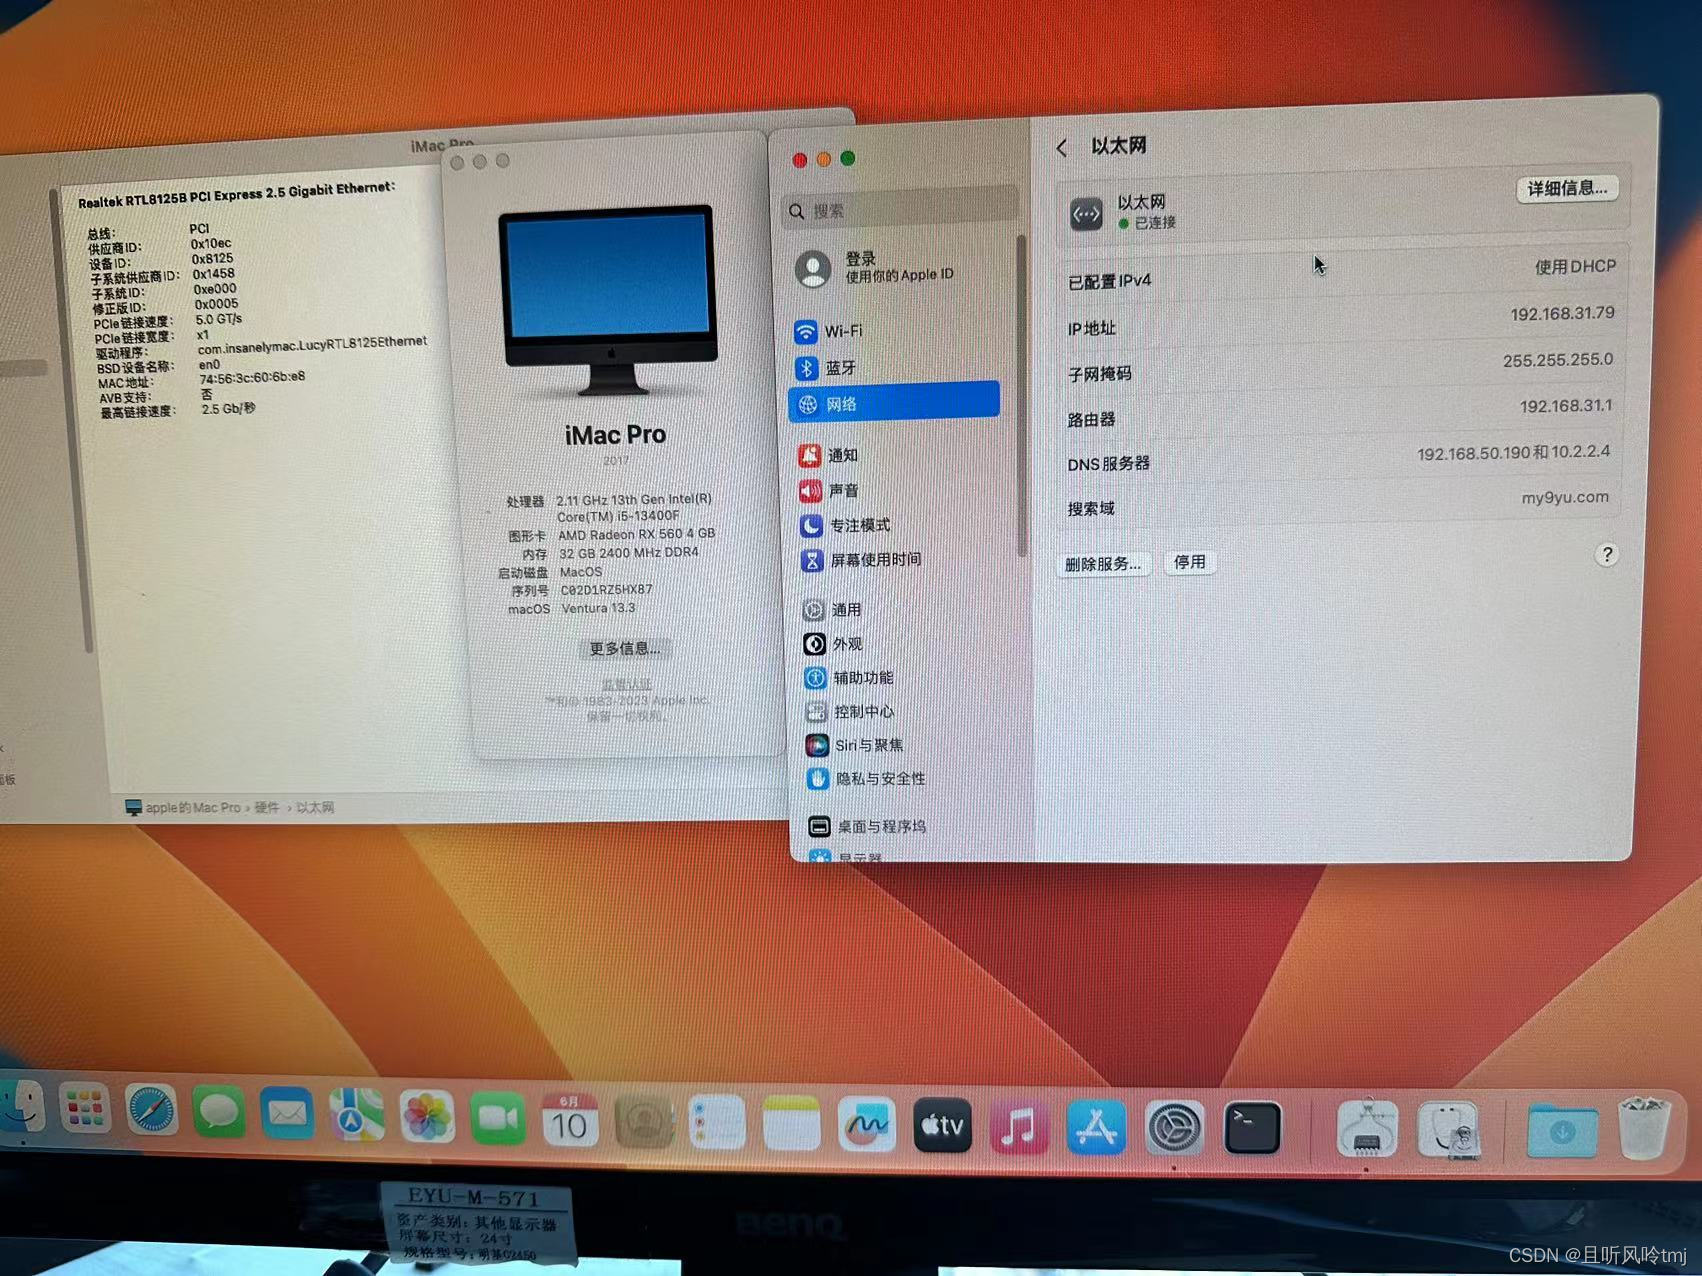Open Maps from the Dock
The width and height of the screenshot is (1702, 1276).
click(x=356, y=1115)
